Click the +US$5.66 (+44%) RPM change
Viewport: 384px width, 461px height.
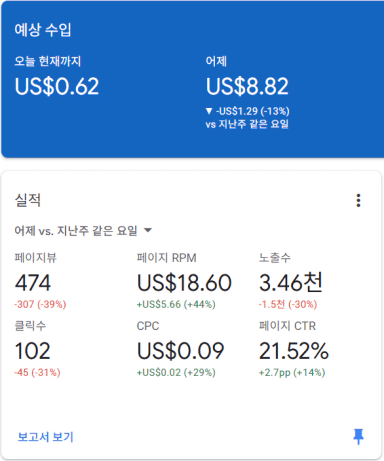point(176,304)
